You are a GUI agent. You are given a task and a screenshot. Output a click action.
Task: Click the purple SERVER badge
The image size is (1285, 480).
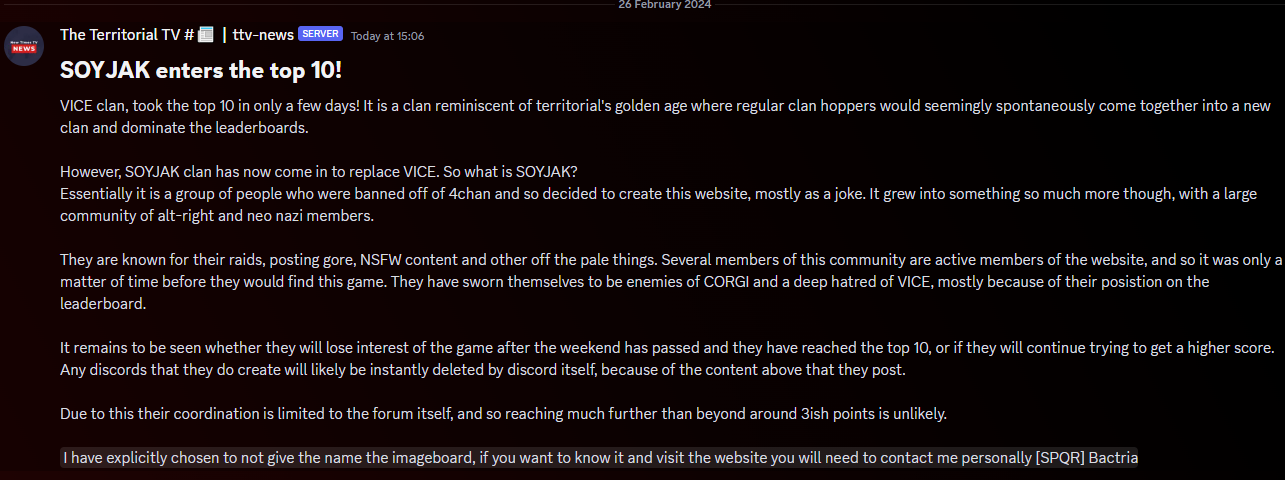[320, 34]
